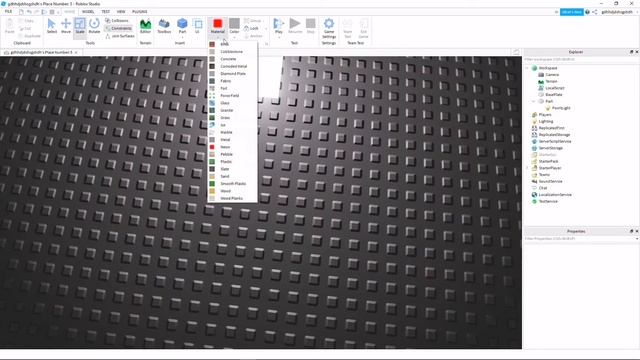Choose Neon material
The width and height of the screenshot is (640, 360).
[x=232, y=147]
